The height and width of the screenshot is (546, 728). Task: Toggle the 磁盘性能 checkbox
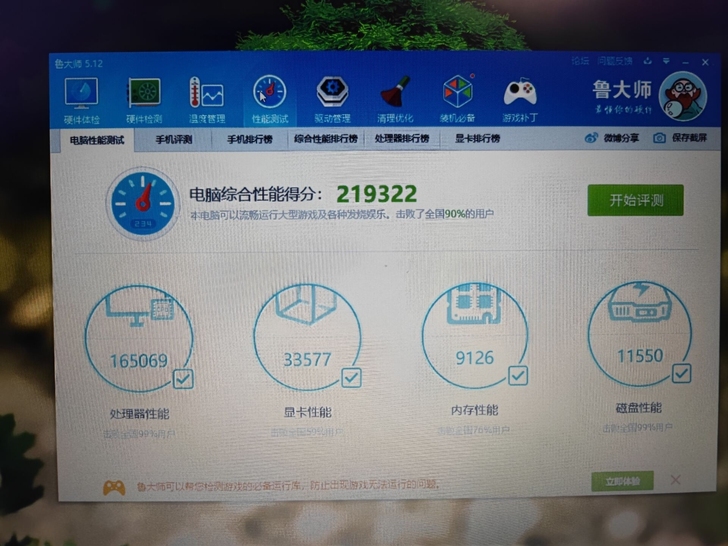point(682,373)
